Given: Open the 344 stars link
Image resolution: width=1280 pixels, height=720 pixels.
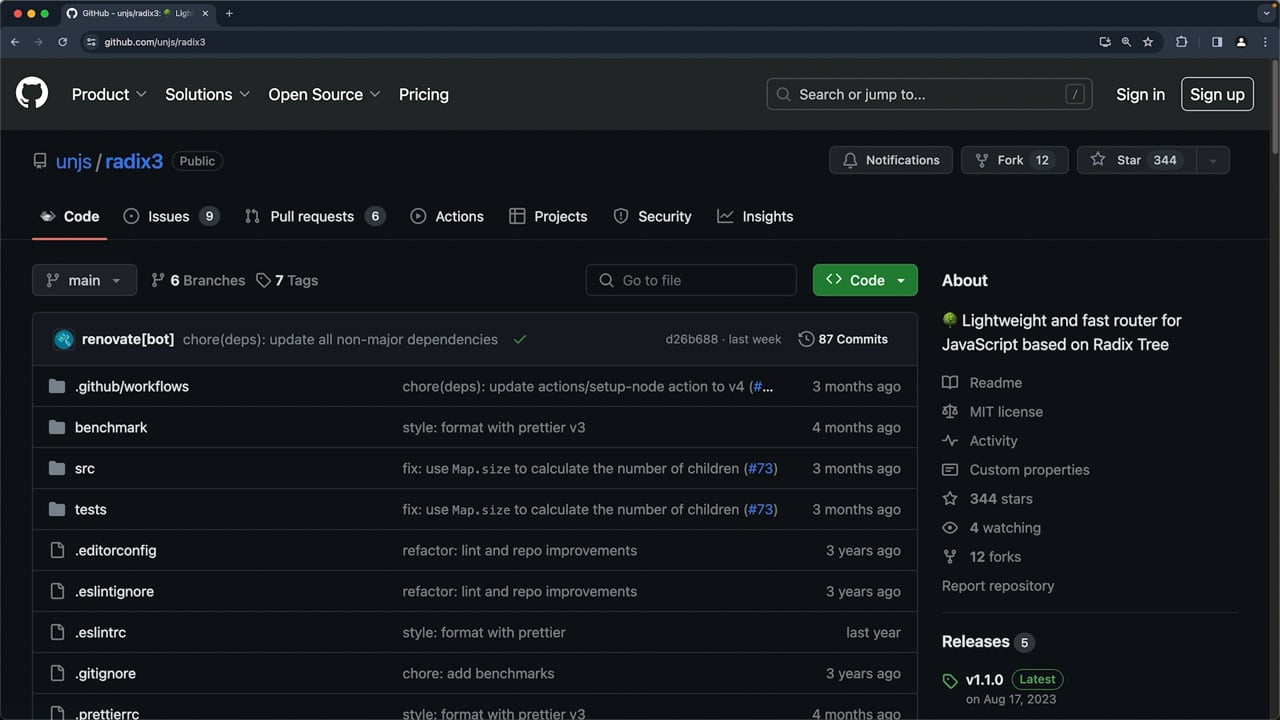Looking at the screenshot, I should pos(988,498).
